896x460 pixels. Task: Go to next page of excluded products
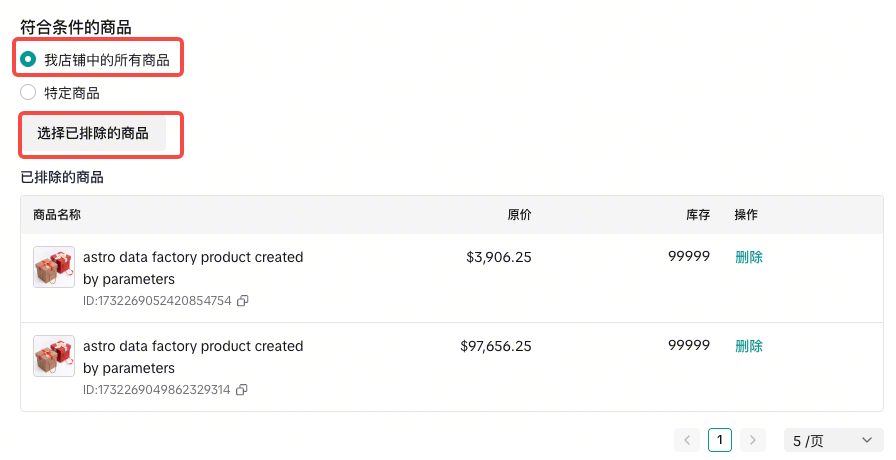(753, 440)
